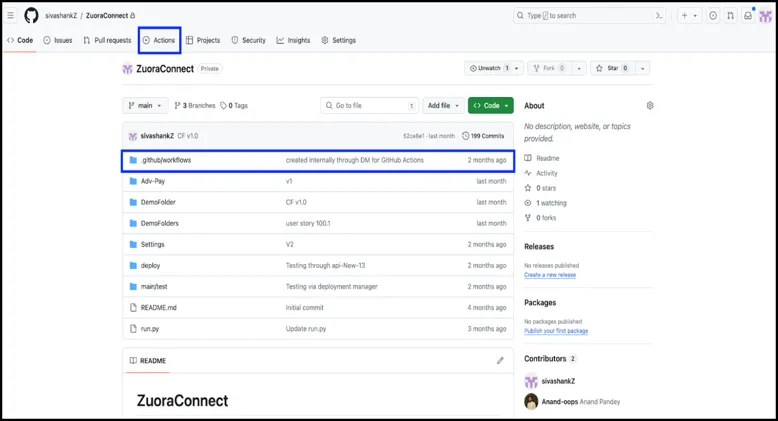Open Anand-oops contributor profile
The height and width of the screenshot is (421, 778).
(560, 402)
